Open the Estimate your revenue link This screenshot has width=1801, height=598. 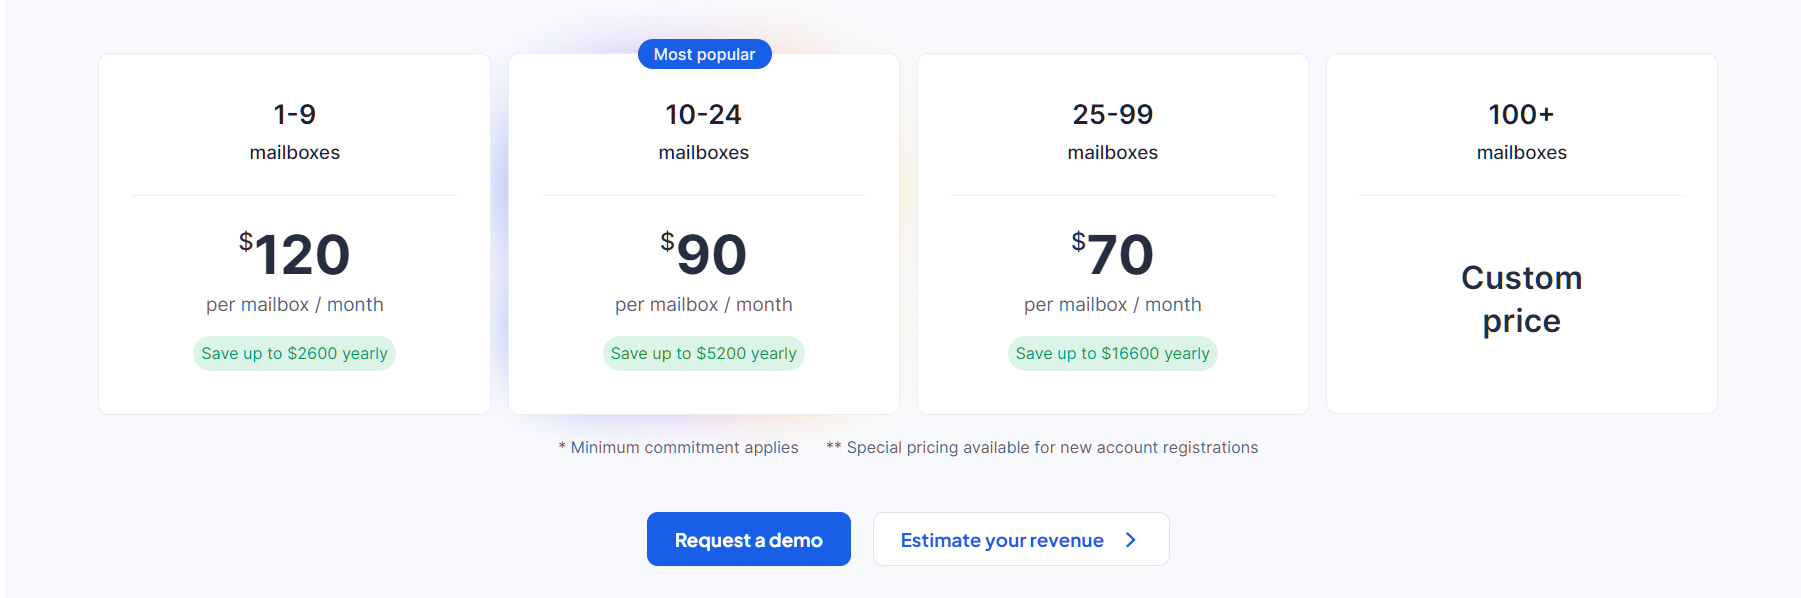point(1002,540)
